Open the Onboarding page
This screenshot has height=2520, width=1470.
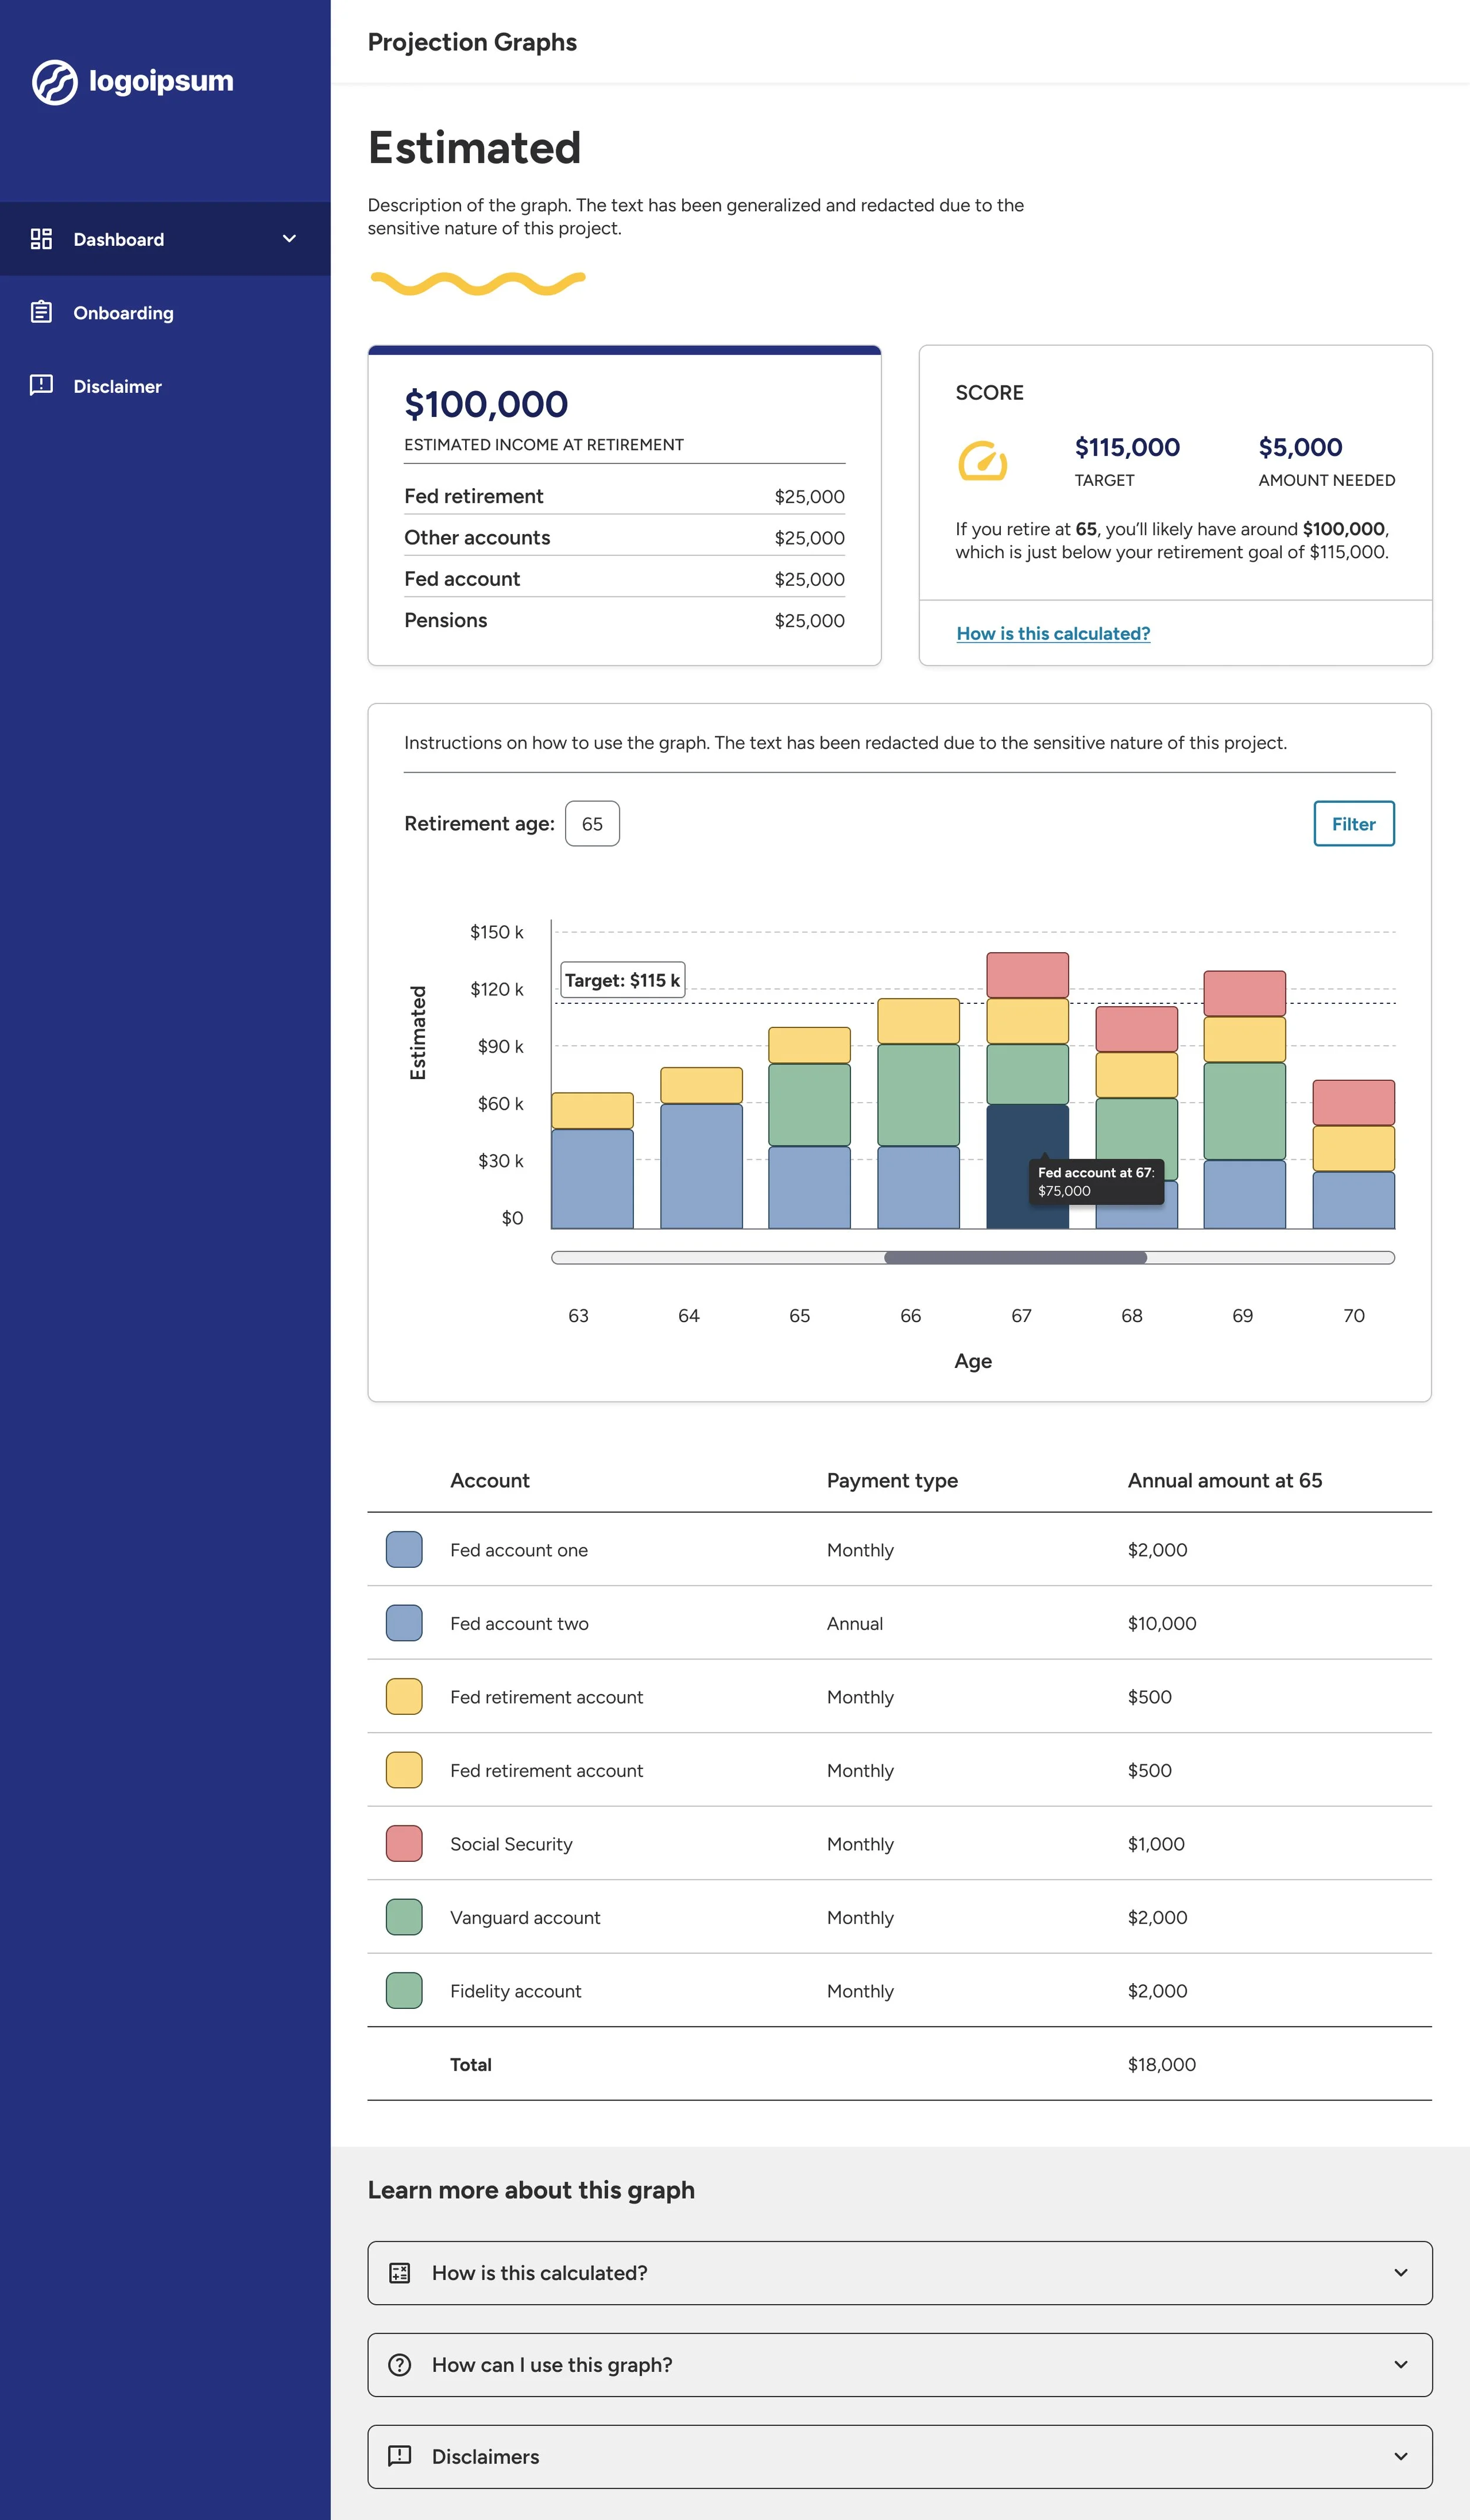pyautogui.click(x=123, y=312)
